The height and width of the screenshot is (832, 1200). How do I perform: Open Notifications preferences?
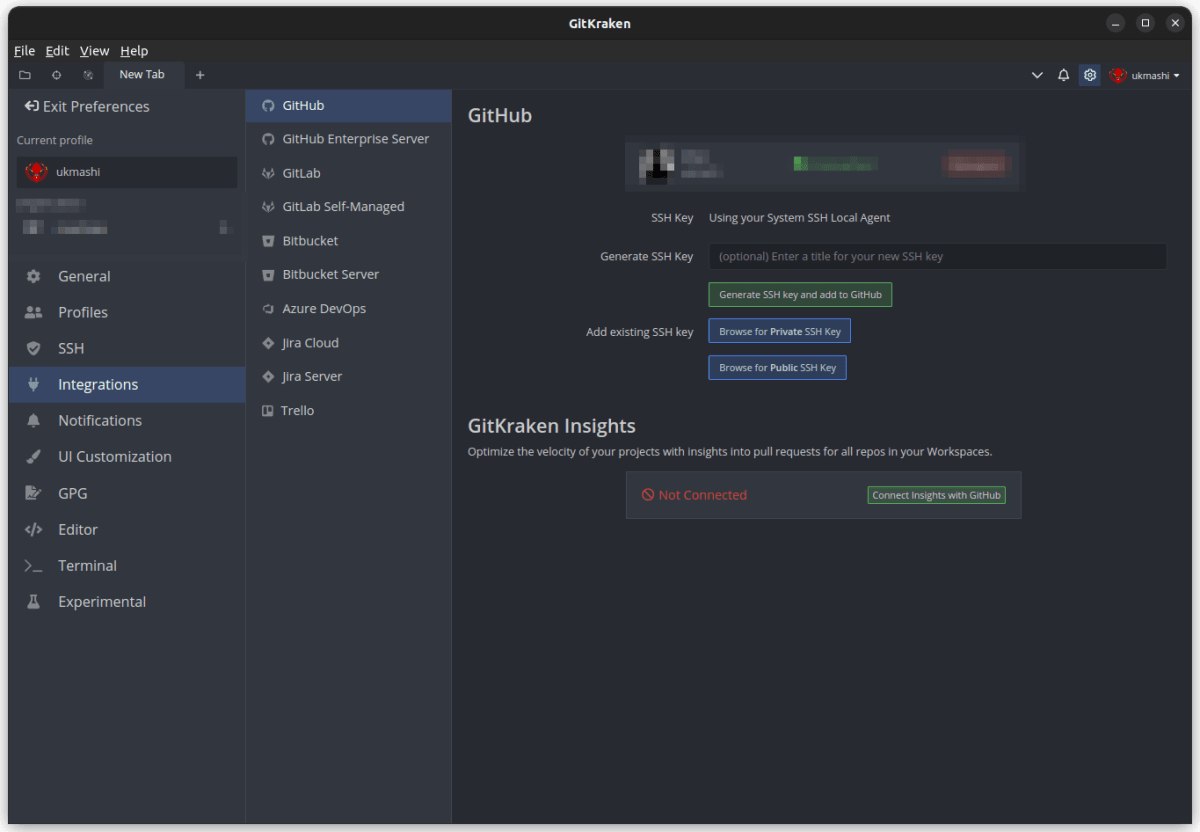[127, 420]
